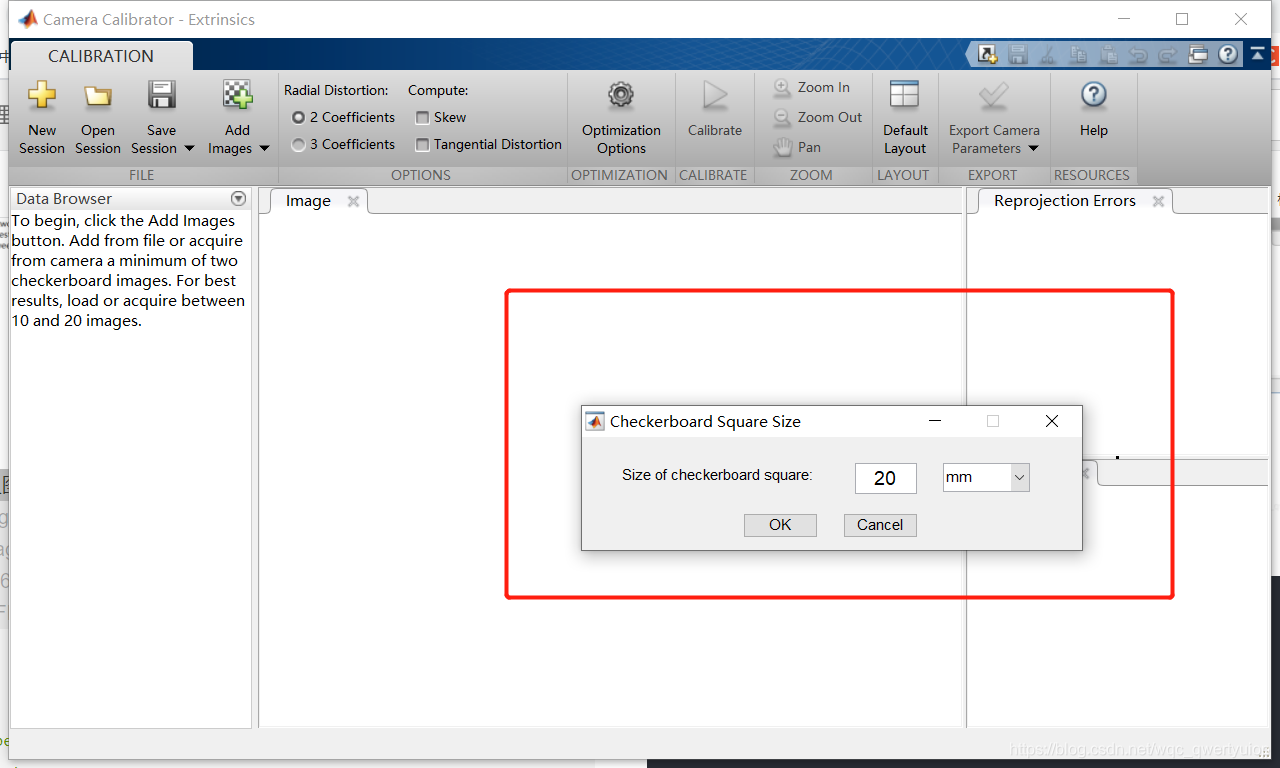Click the help question mark in quick access bar
This screenshot has height=768, width=1280.
[x=1227, y=55]
